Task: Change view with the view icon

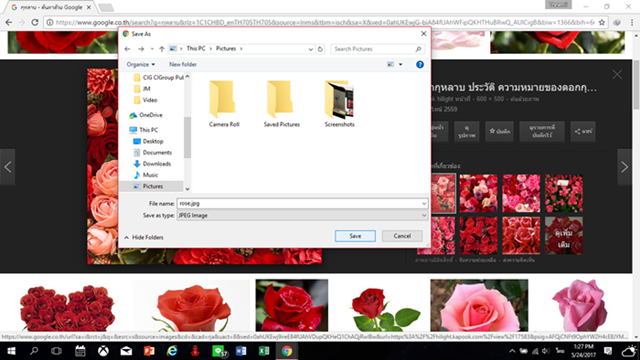Action: [x=391, y=64]
